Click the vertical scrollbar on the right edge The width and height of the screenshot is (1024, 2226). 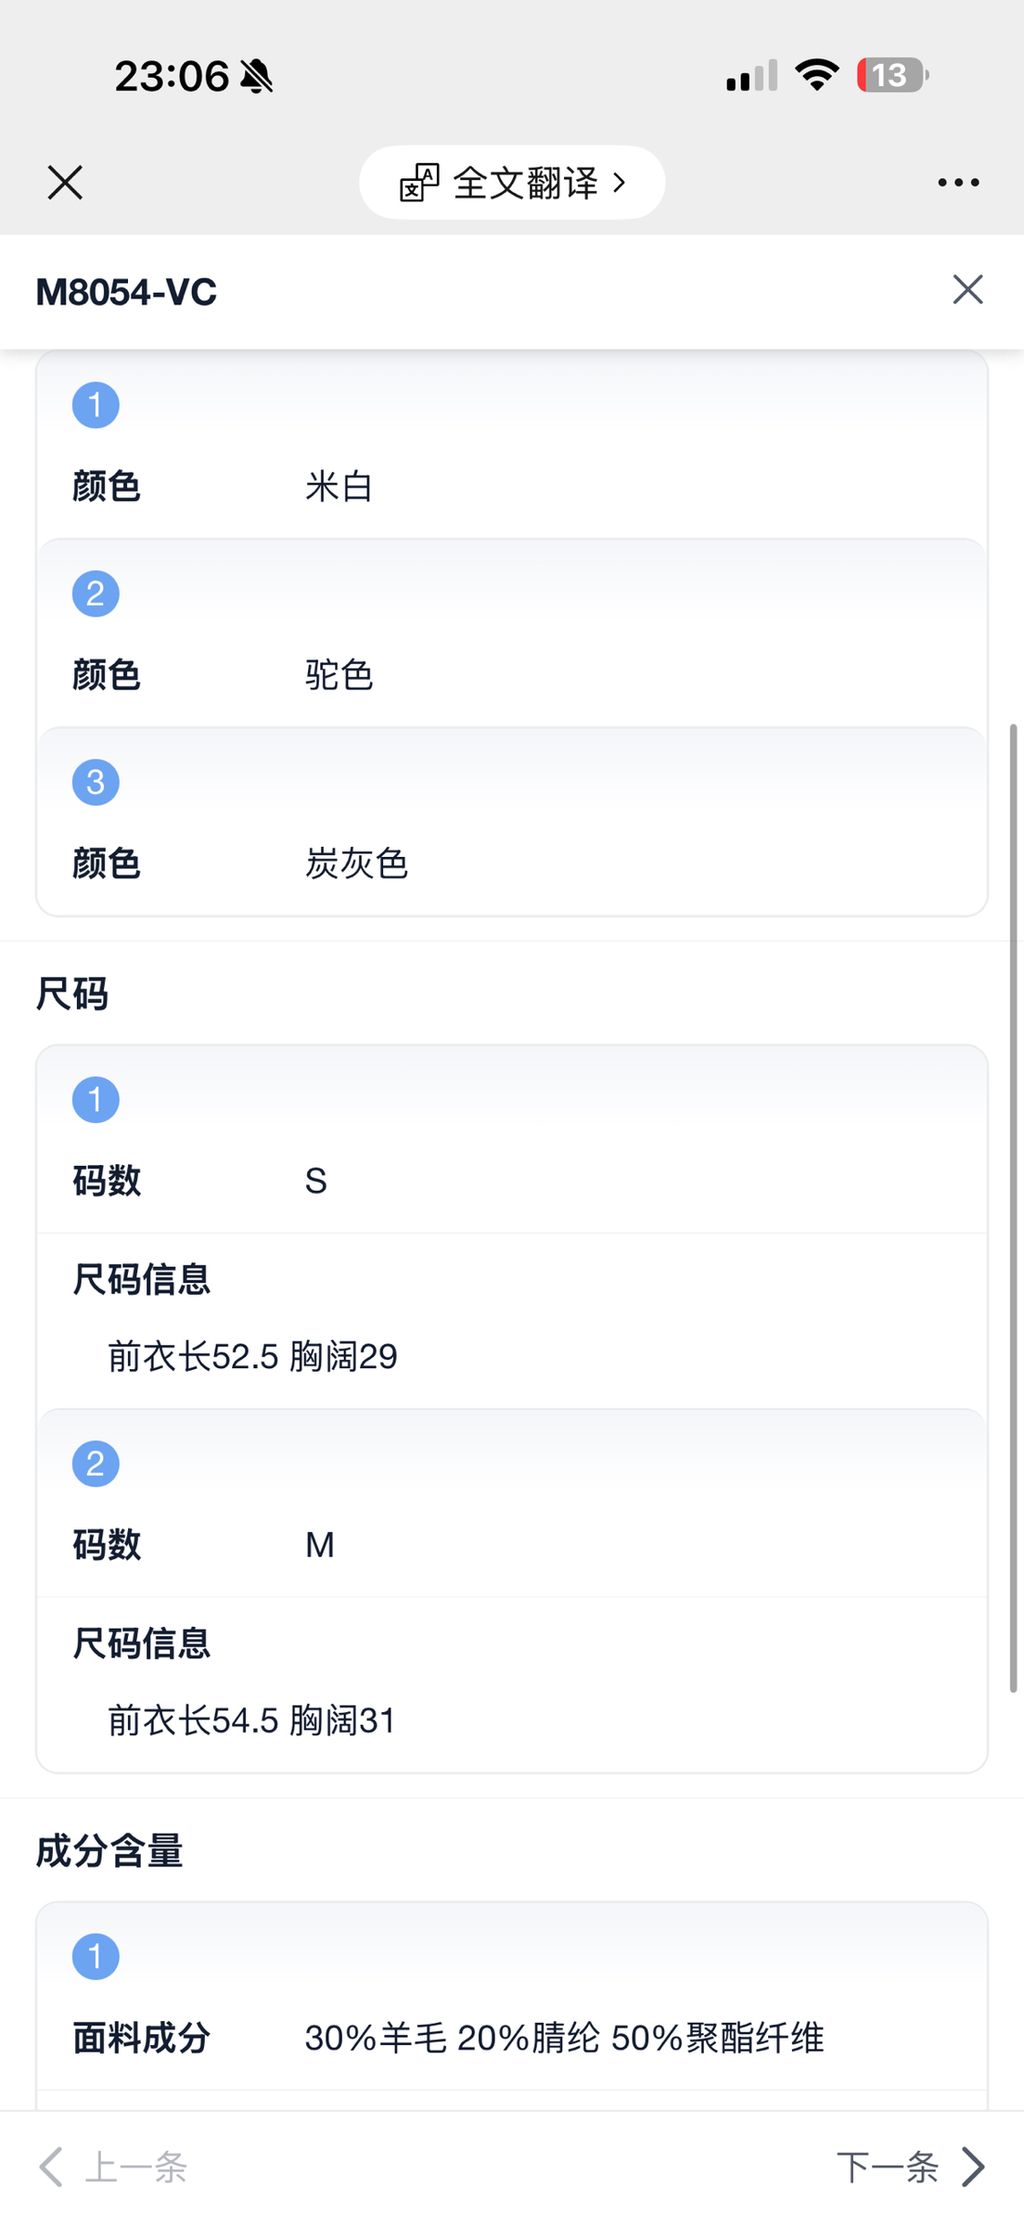point(1013,1200)
